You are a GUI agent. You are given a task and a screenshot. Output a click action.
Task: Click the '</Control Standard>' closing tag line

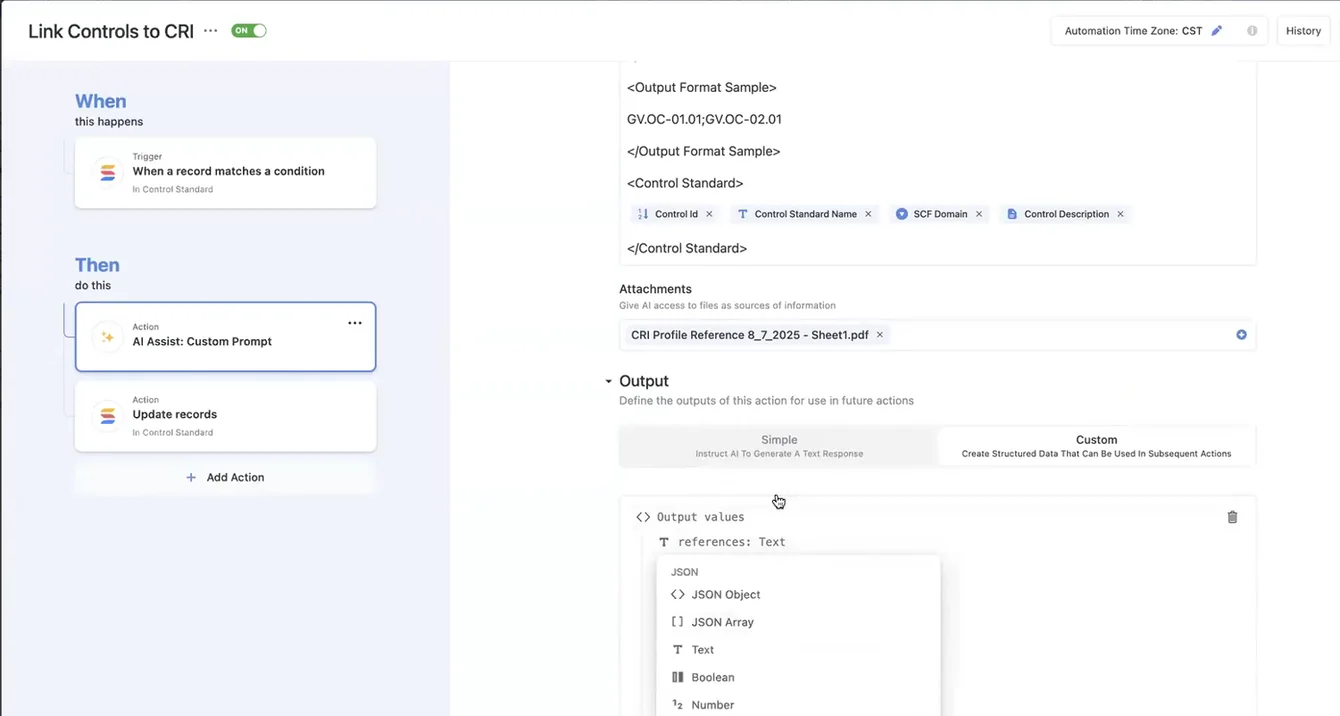click(x=687, y=248)
